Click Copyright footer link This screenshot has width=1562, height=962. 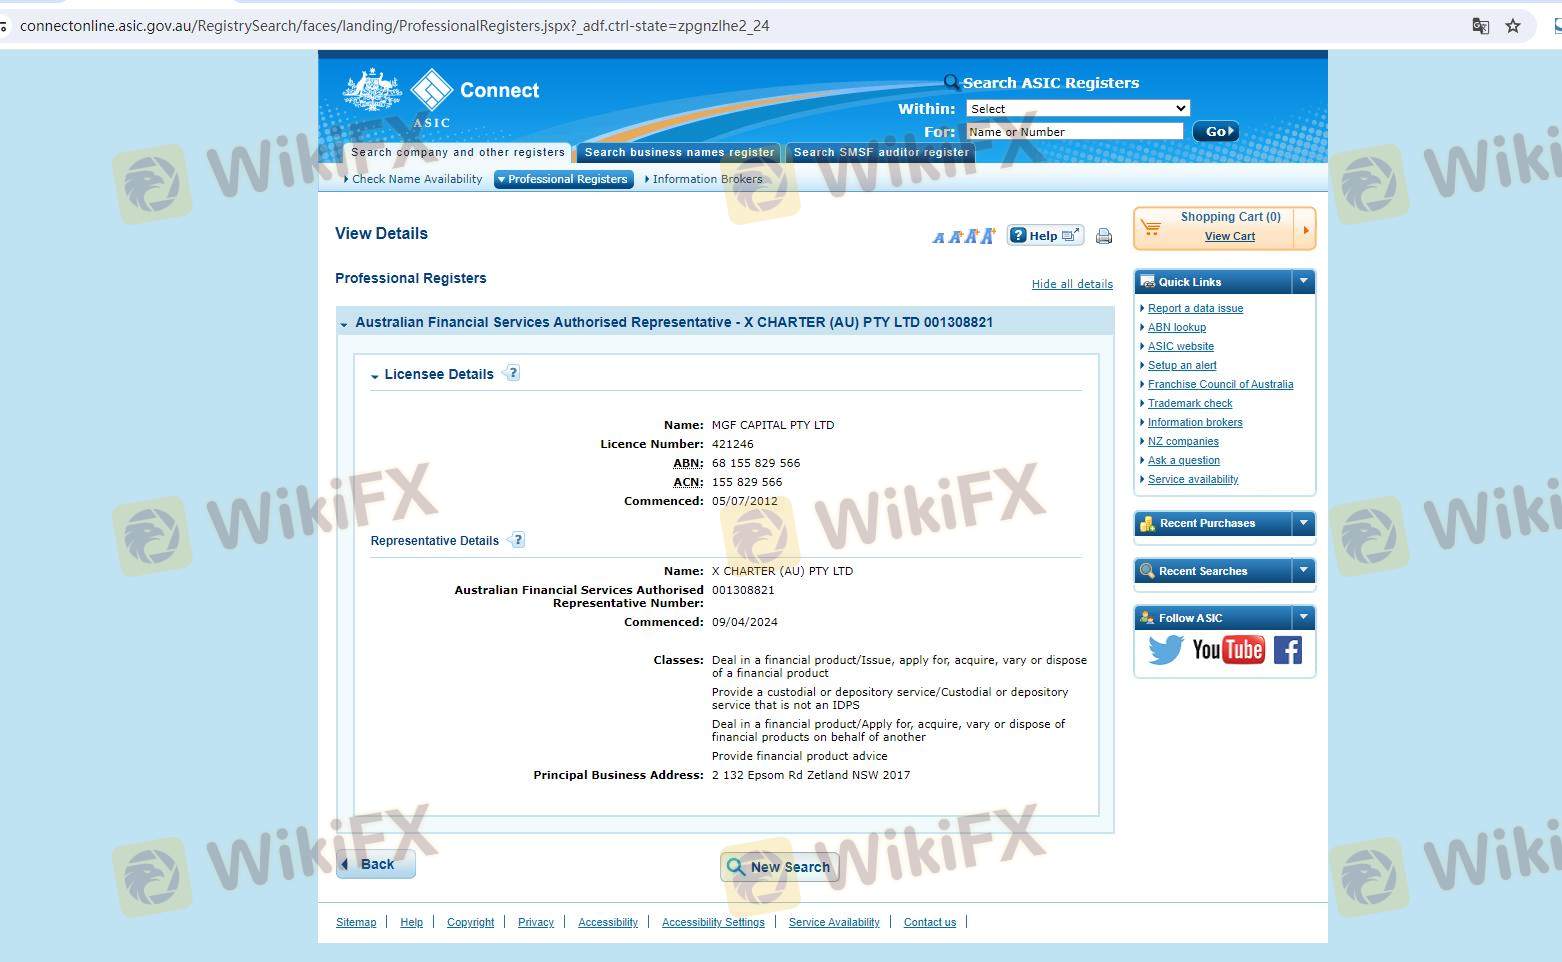(x=470, y=922)
